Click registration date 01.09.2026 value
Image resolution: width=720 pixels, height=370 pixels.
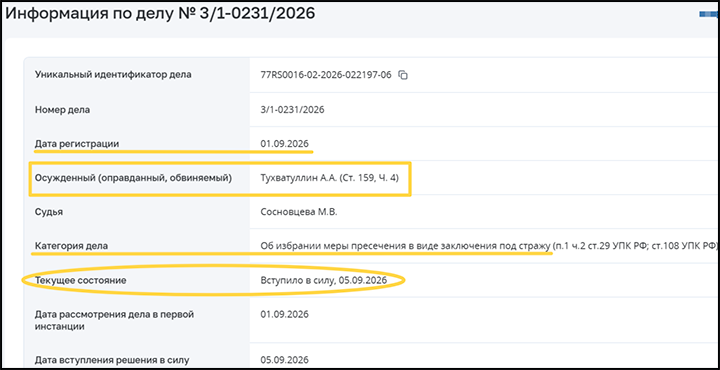tap(284, 144)
